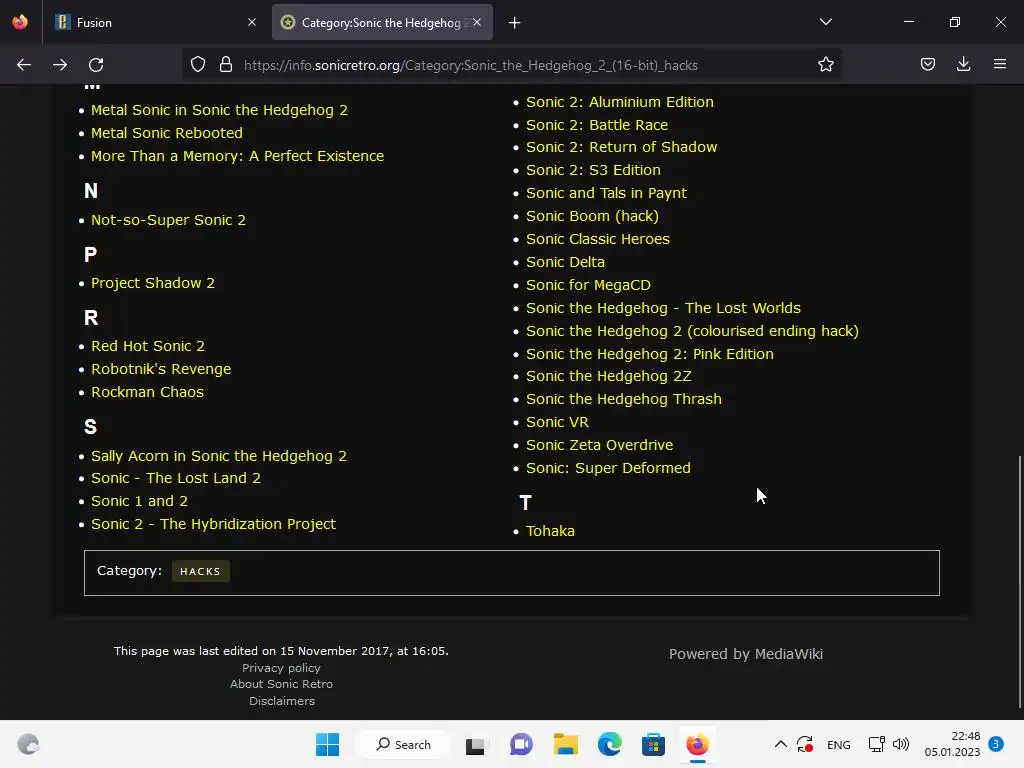Open Sally Acorn in Sonic the Hedgehog 2
The image size is (1024, 768).
coord(219,456)
